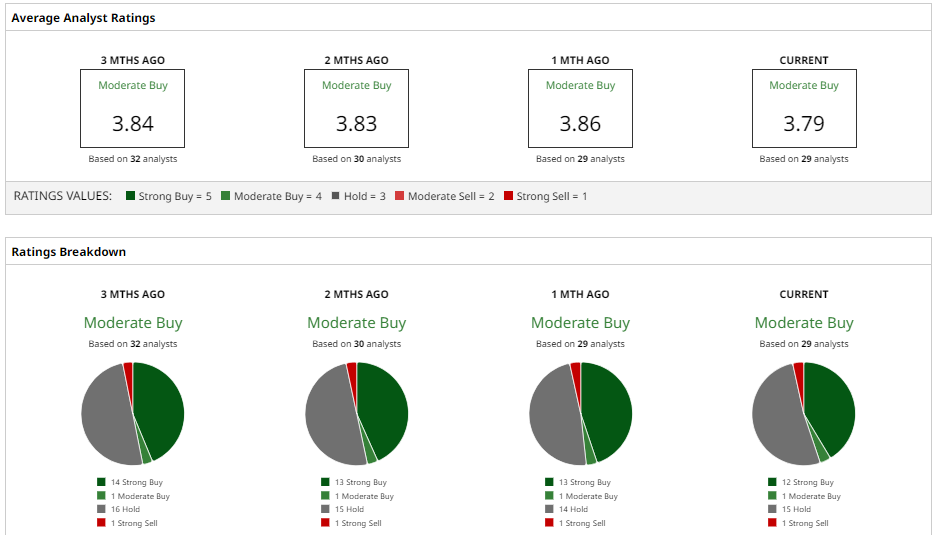Click 1 Strong Sell entry under 2 MTHS AGO
Viewport: 950px width, 535px height.
pyautogui.click(x=357, y=523)
